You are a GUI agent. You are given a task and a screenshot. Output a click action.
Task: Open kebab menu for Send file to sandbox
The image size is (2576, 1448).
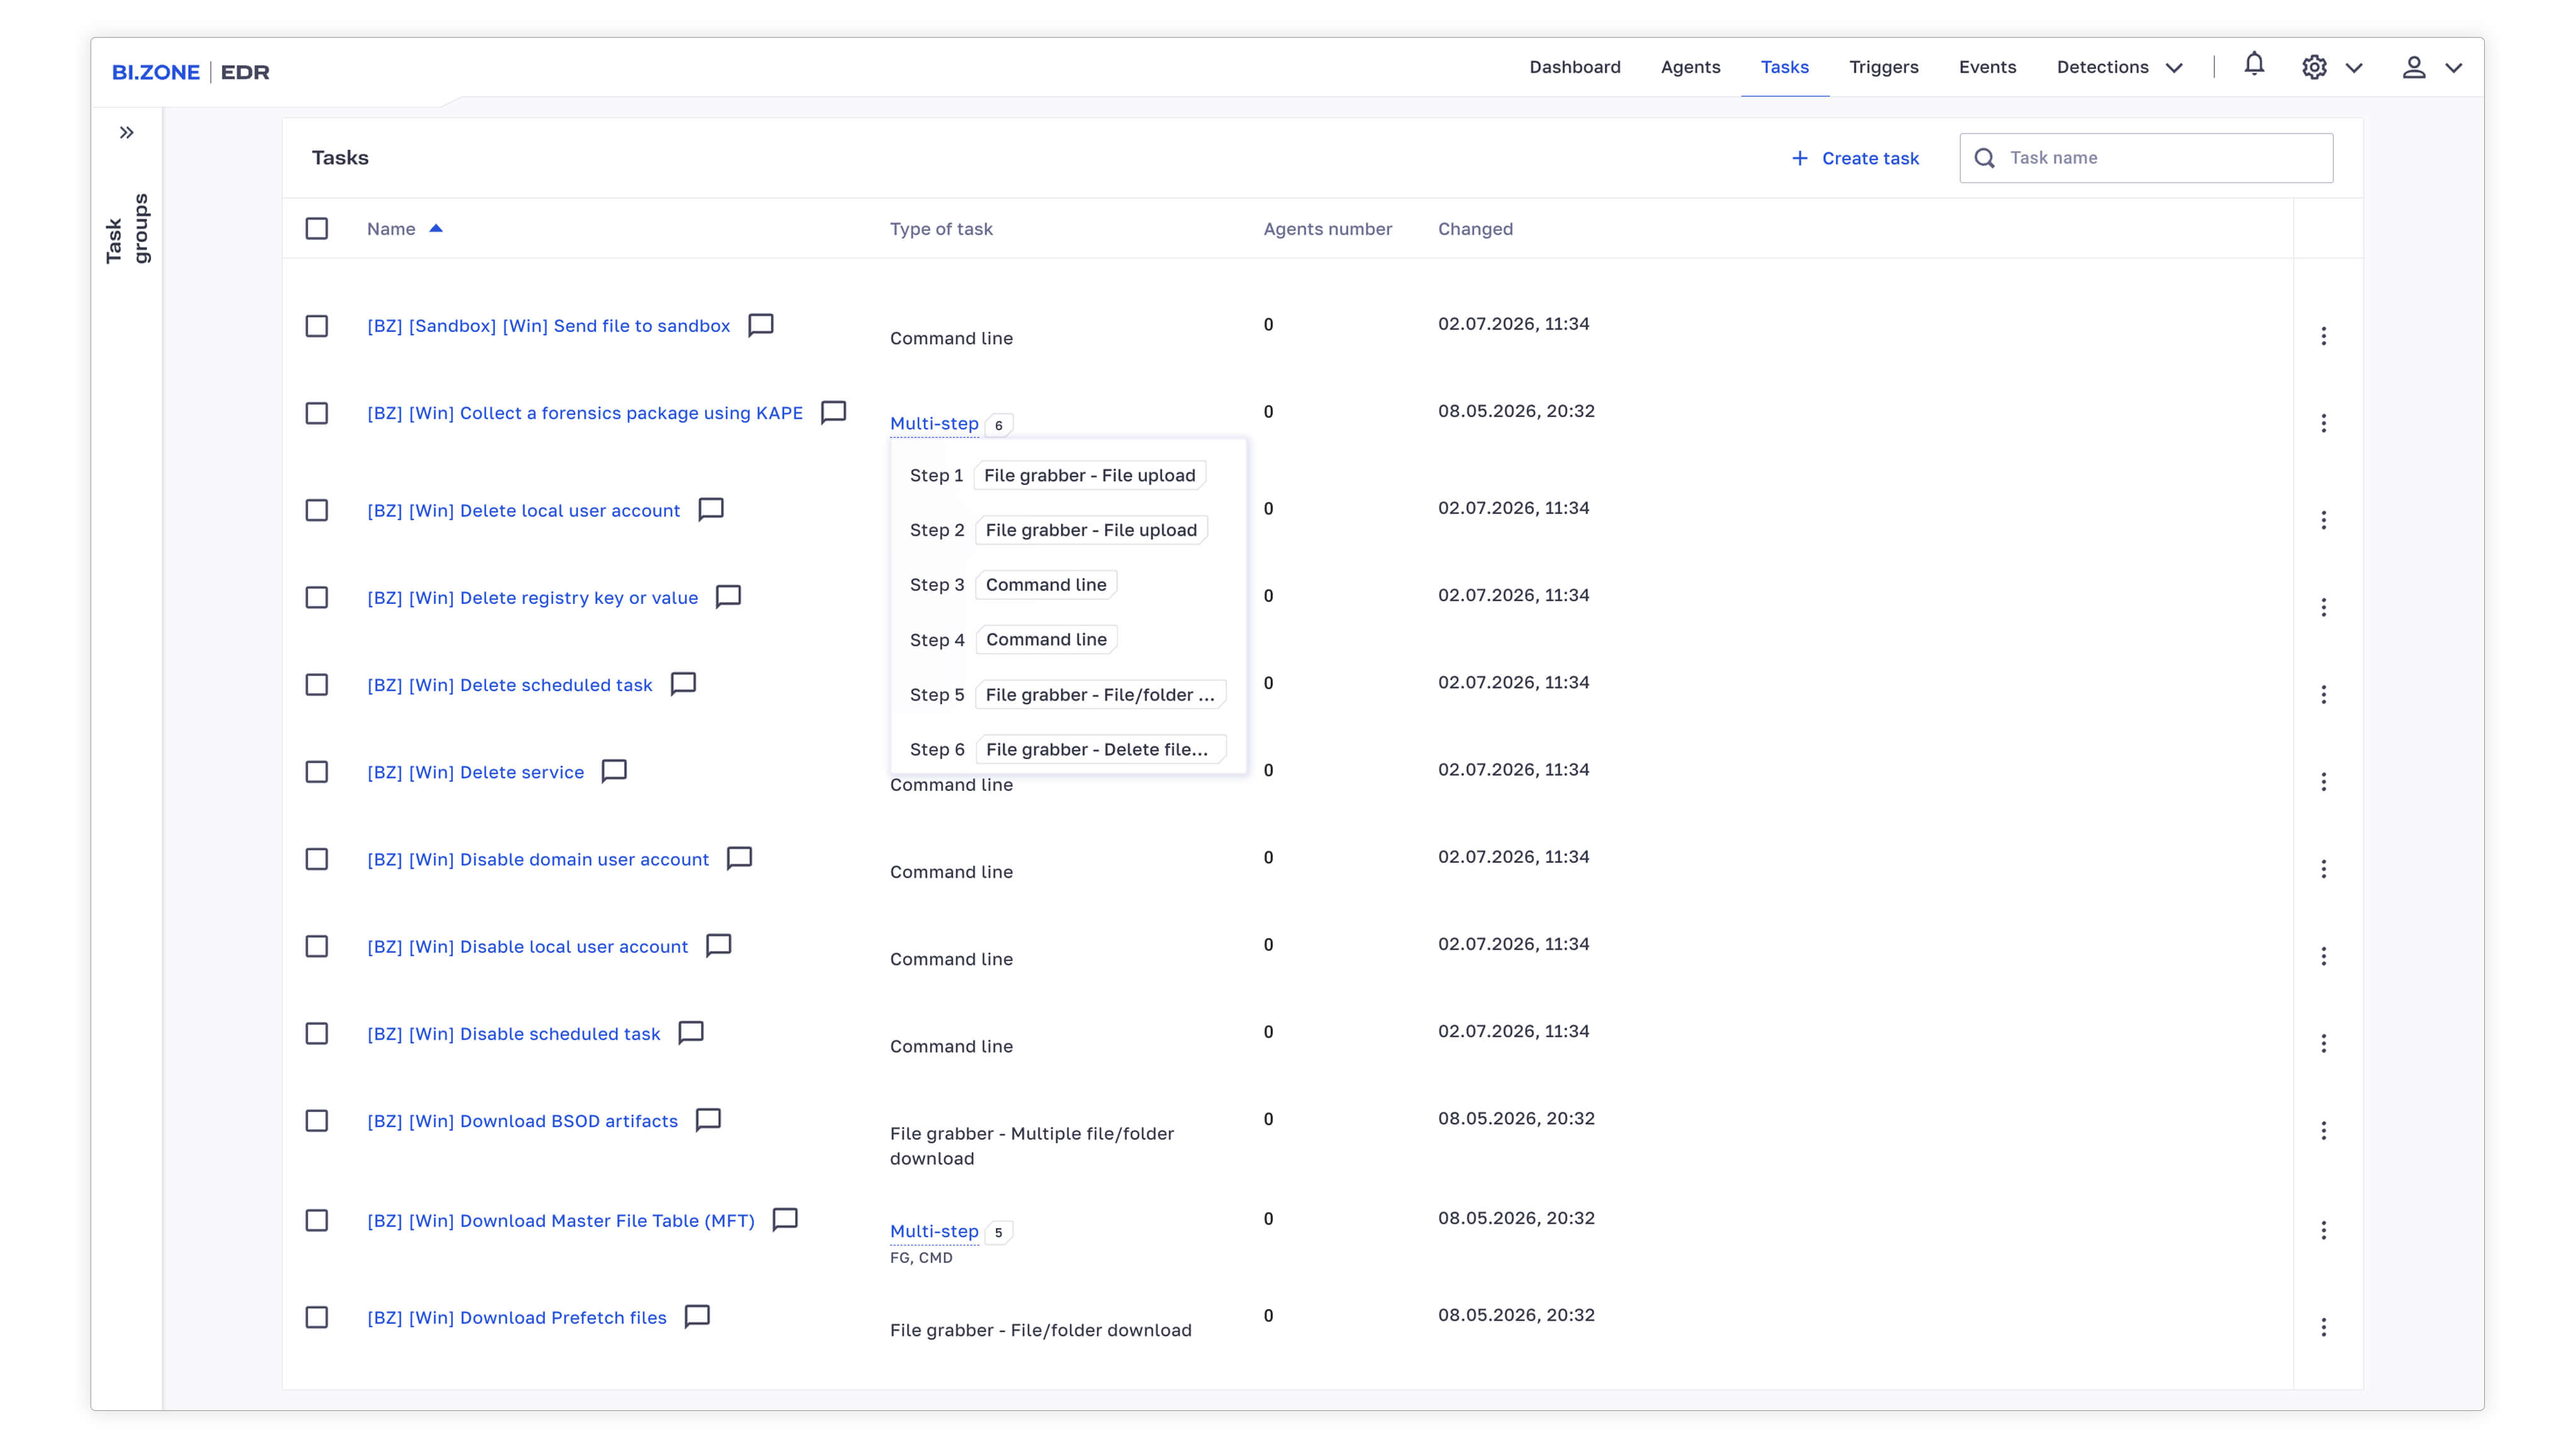(x=2323, y=336)
